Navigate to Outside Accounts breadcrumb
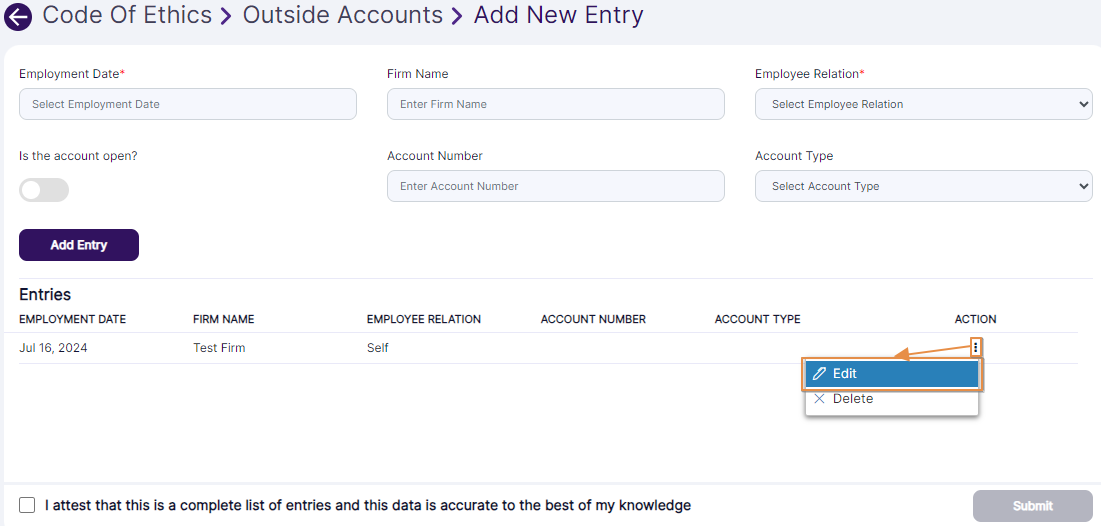Screen dimensions: 1101x526 point(342,16)
